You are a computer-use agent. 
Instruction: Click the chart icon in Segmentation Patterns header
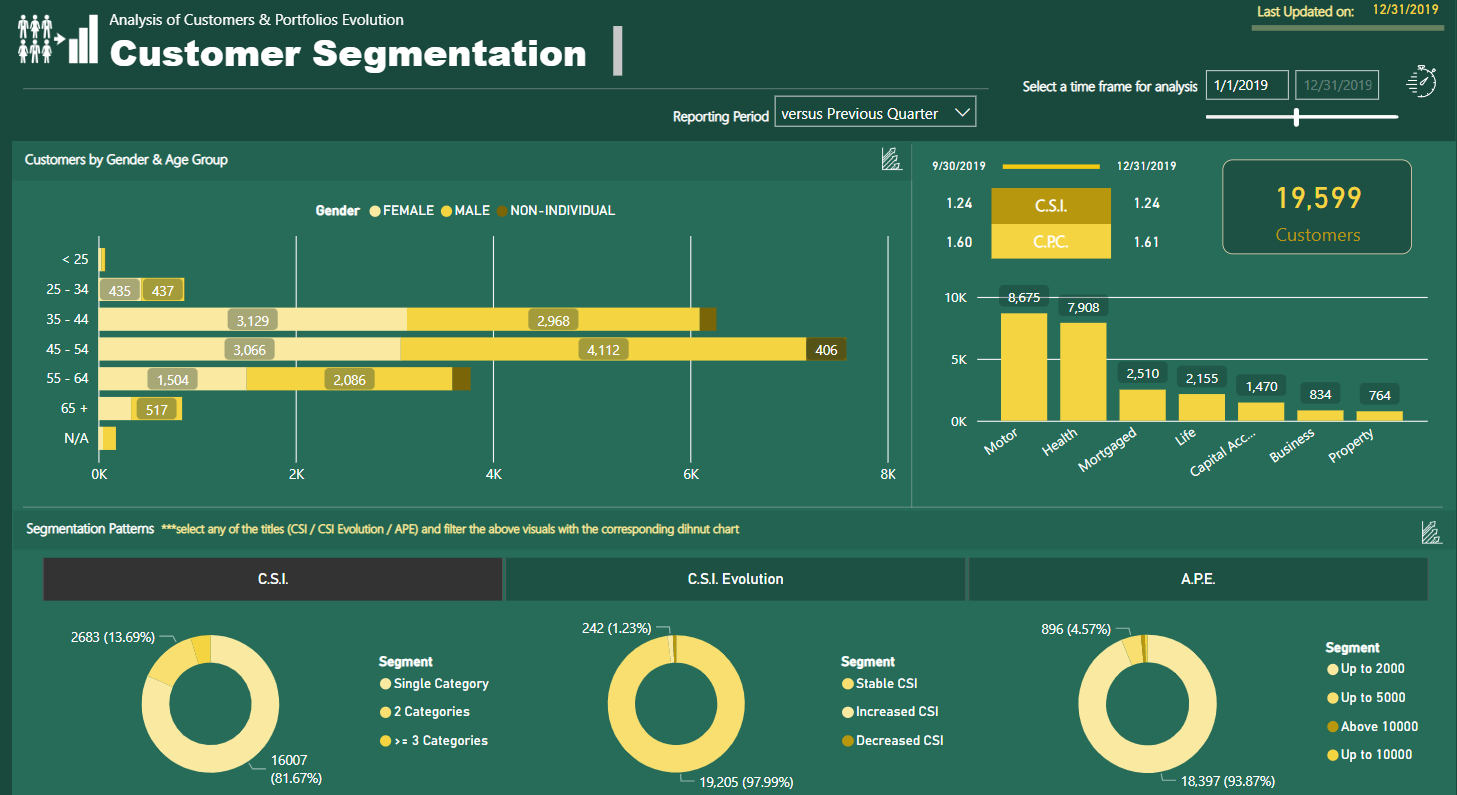pos(1431,532)
